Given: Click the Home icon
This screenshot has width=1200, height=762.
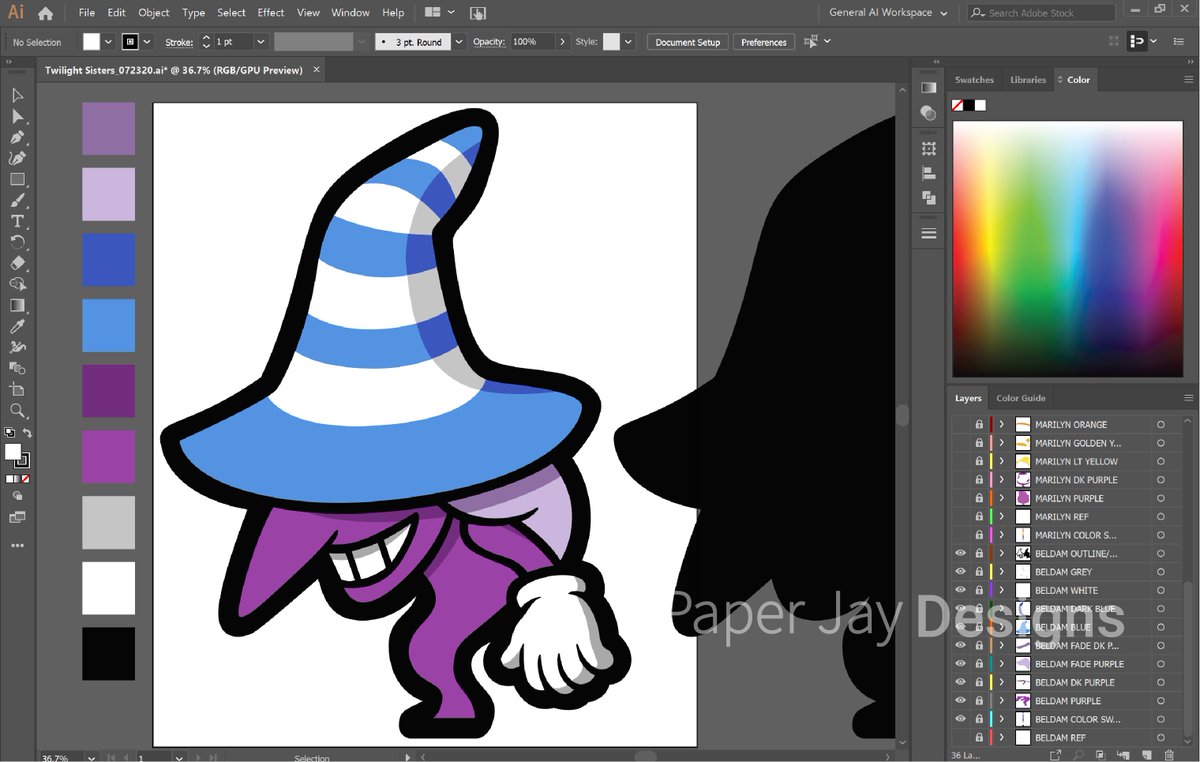Looking at the screenshot, I should pyautogui.click(x=45, y=13).
